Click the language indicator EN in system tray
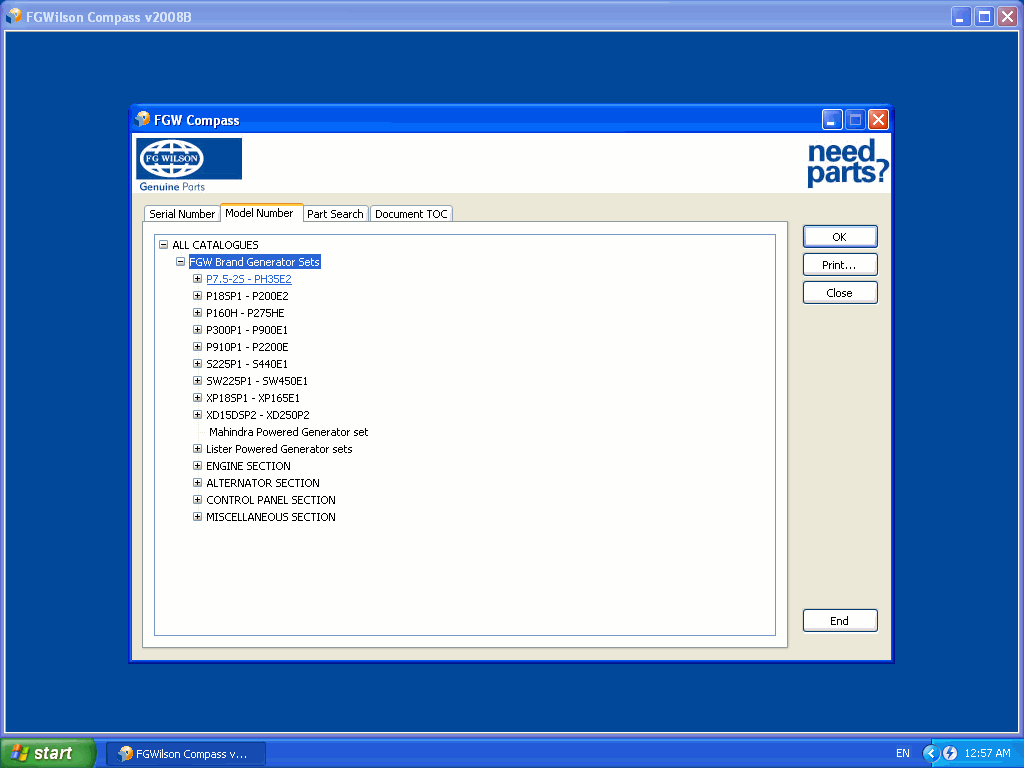The height and width of the screenshot is (768, 1024). click(x=903, y=753)
